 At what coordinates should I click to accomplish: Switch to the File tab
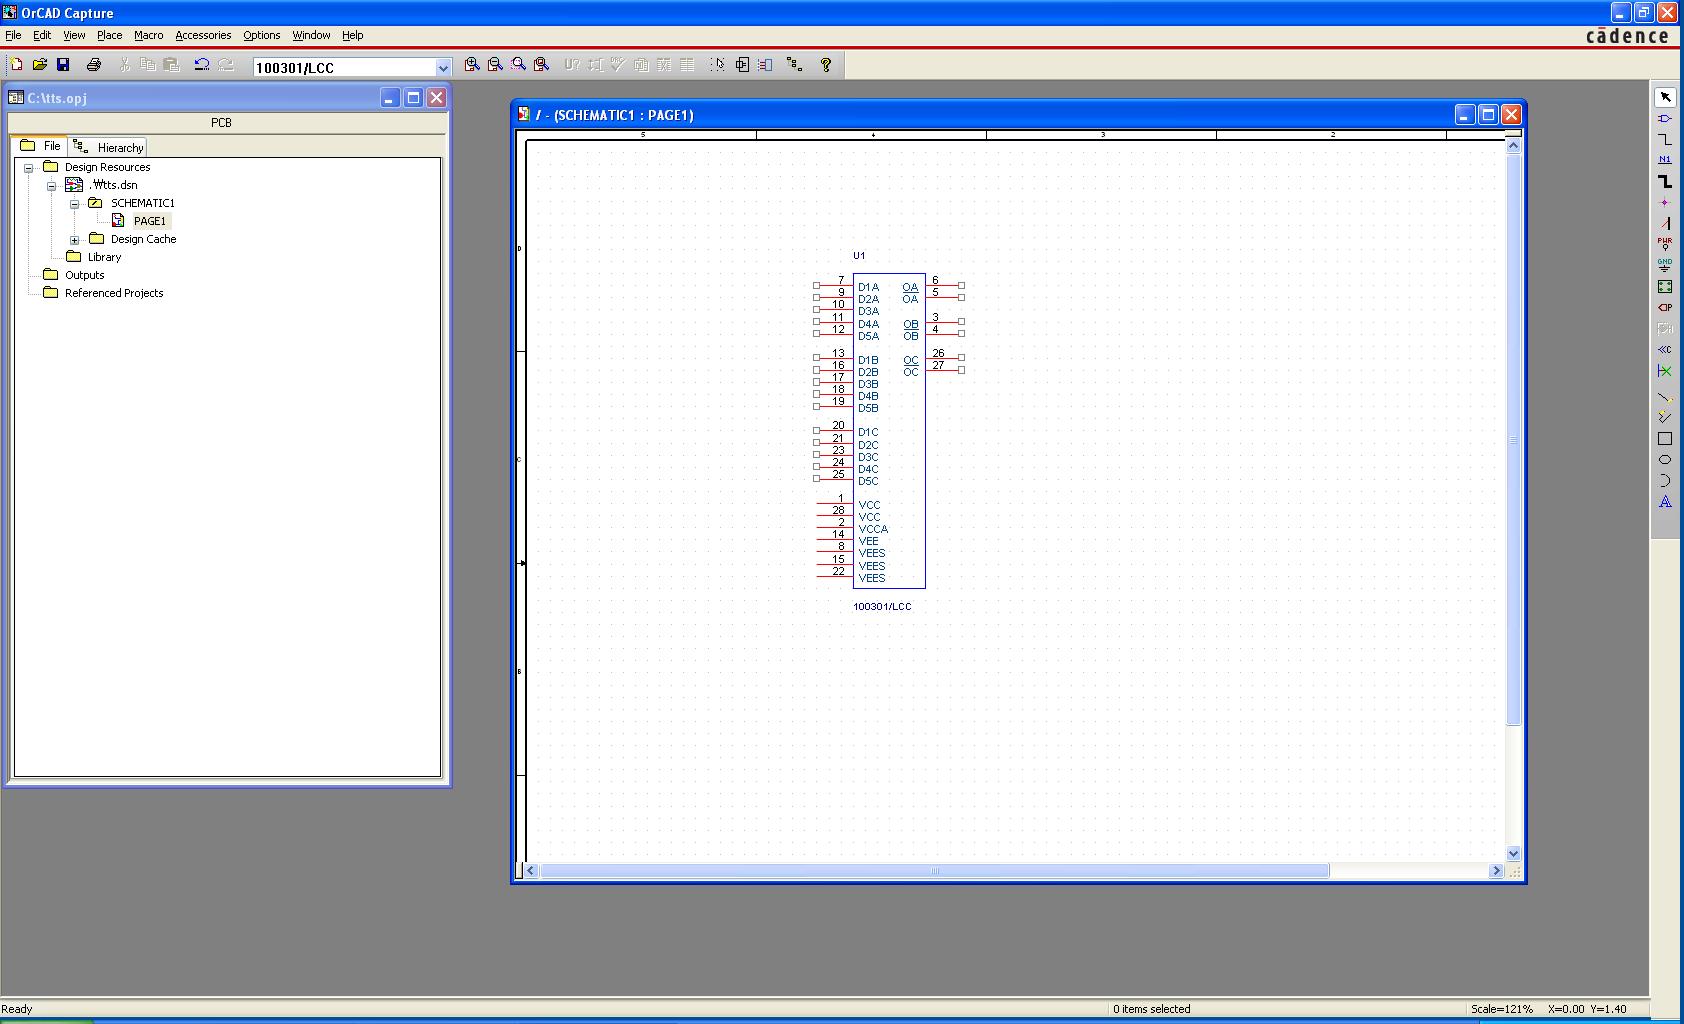41,146
